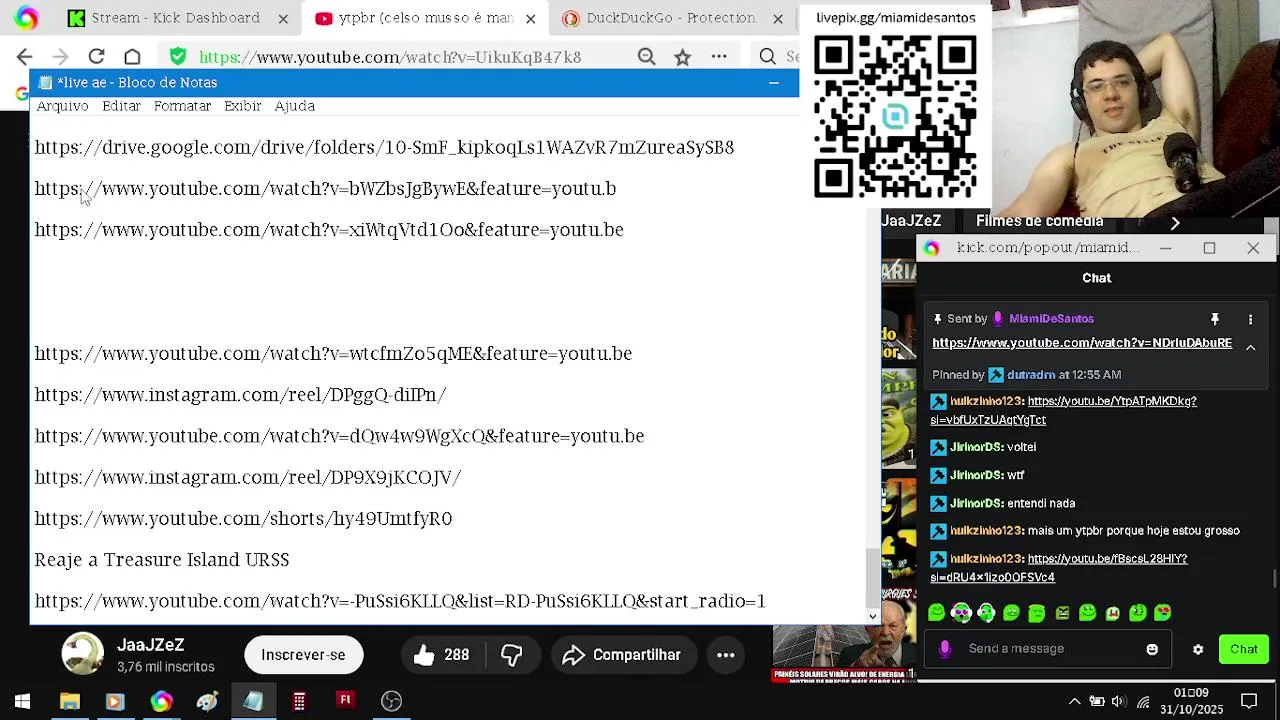Click the first green emote in row

936,613
